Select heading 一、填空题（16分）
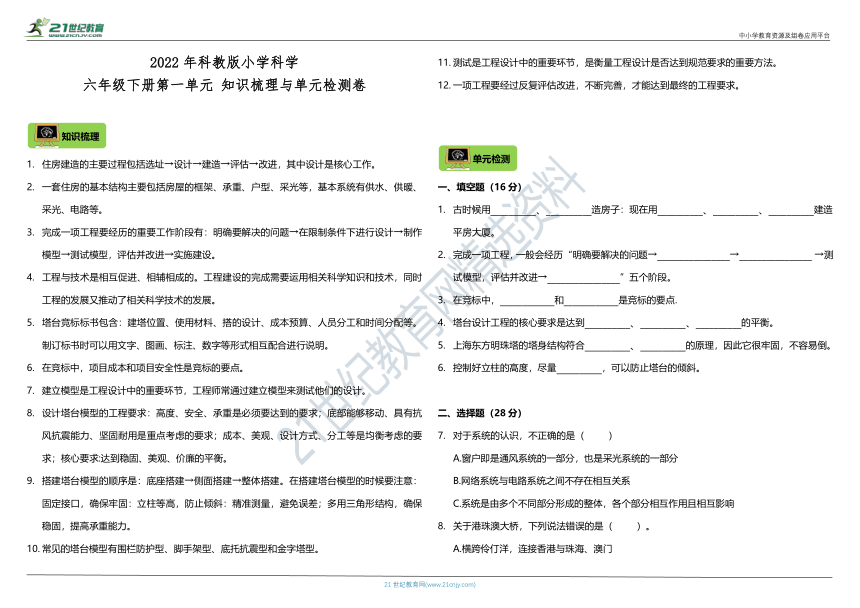 click(x=479, y=187)
